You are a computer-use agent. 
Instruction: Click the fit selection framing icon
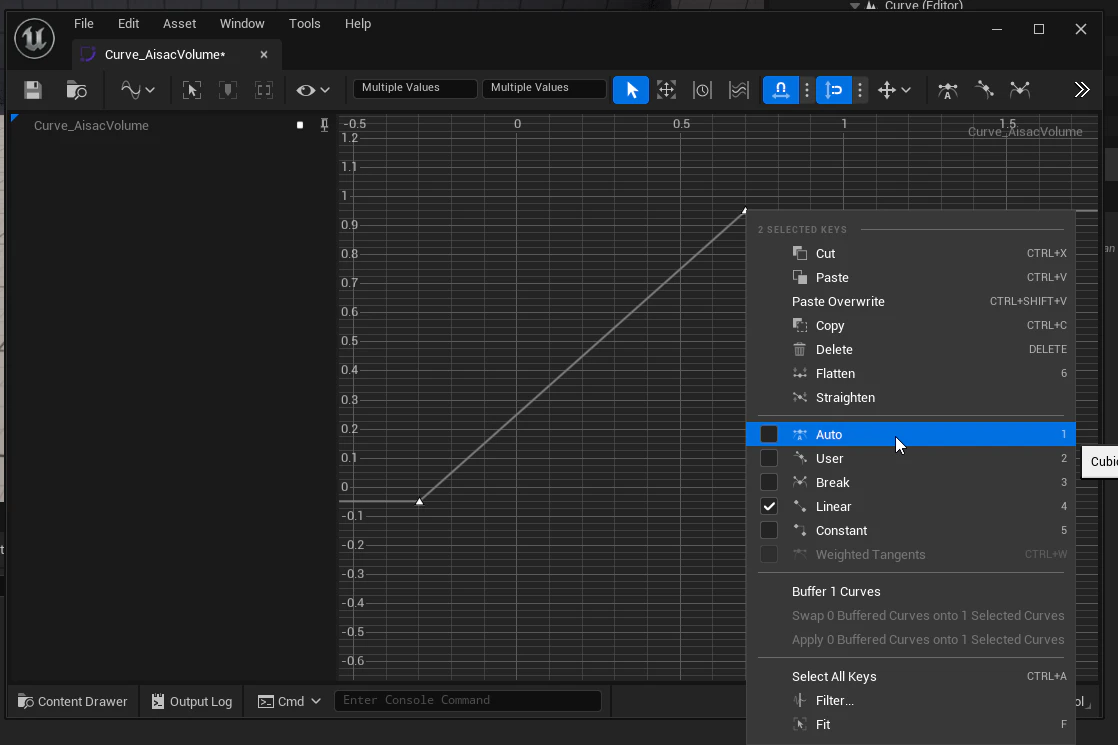(192, 90)
